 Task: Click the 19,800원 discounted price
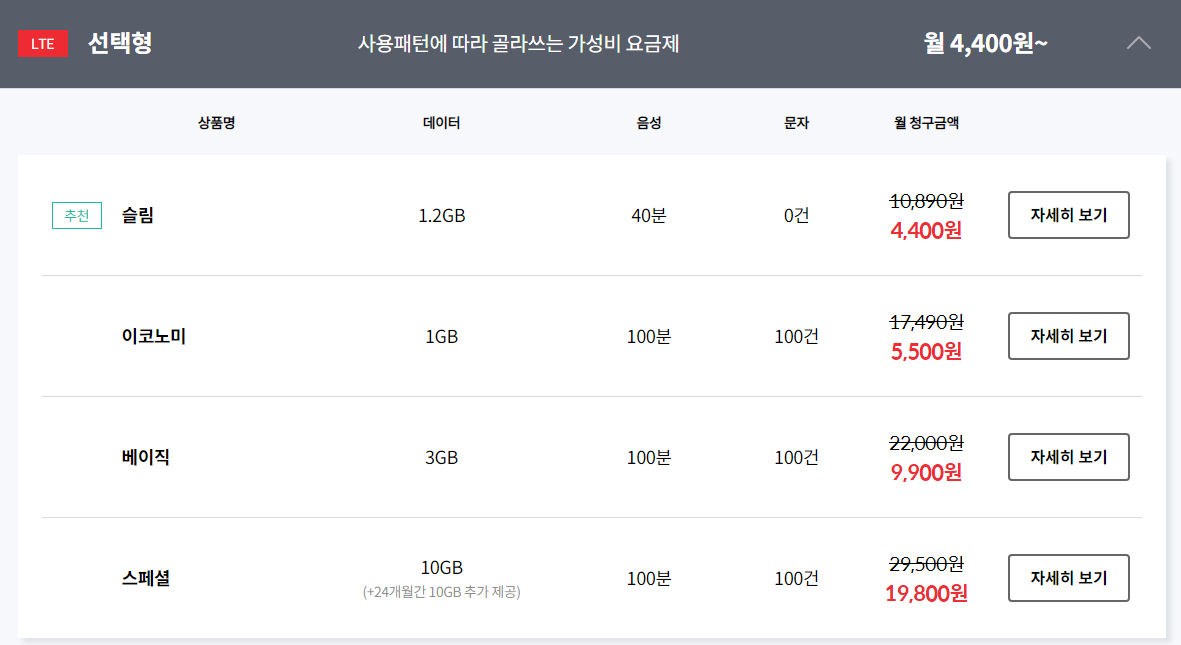tap(926, 594)
